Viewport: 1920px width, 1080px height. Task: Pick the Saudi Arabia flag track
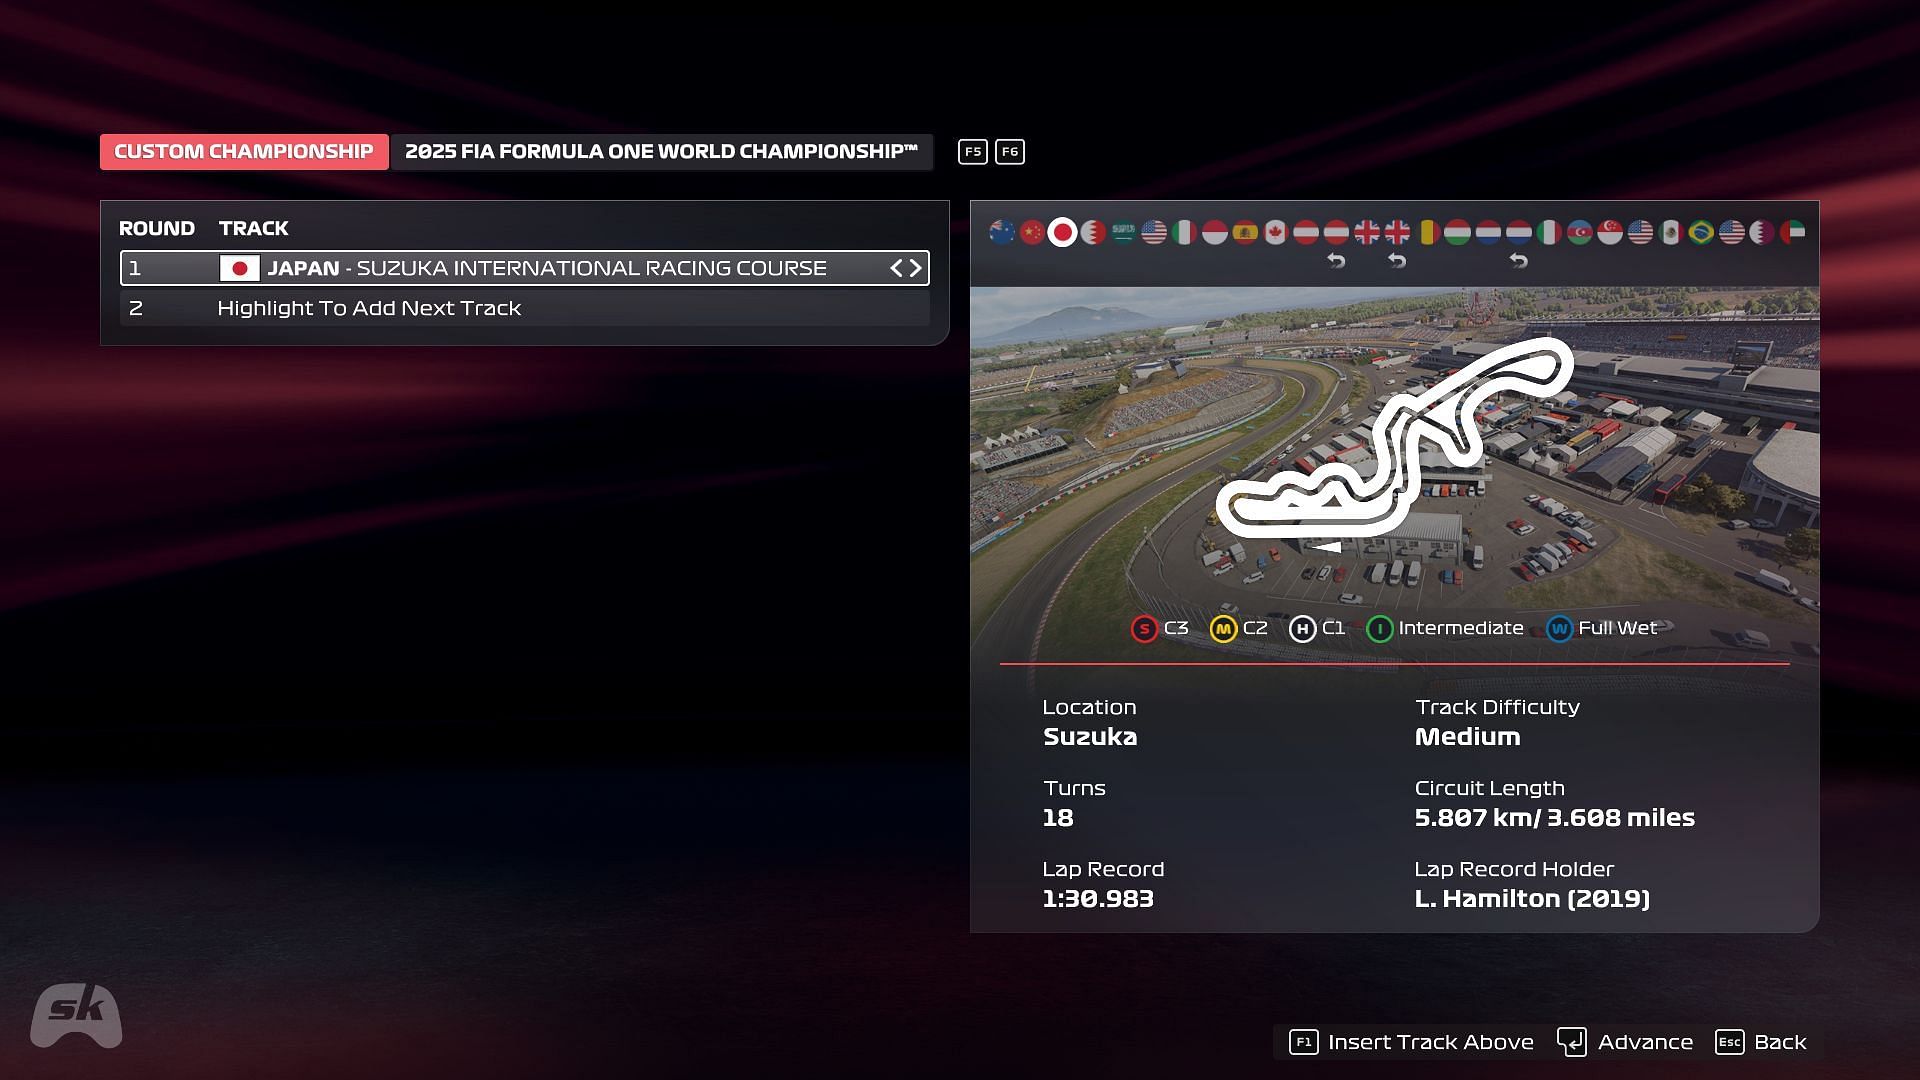click(1123, 232)
